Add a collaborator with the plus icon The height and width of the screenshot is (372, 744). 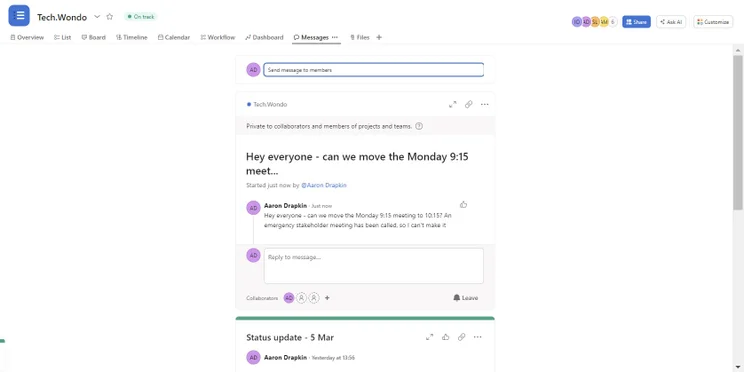pos(327,298)
